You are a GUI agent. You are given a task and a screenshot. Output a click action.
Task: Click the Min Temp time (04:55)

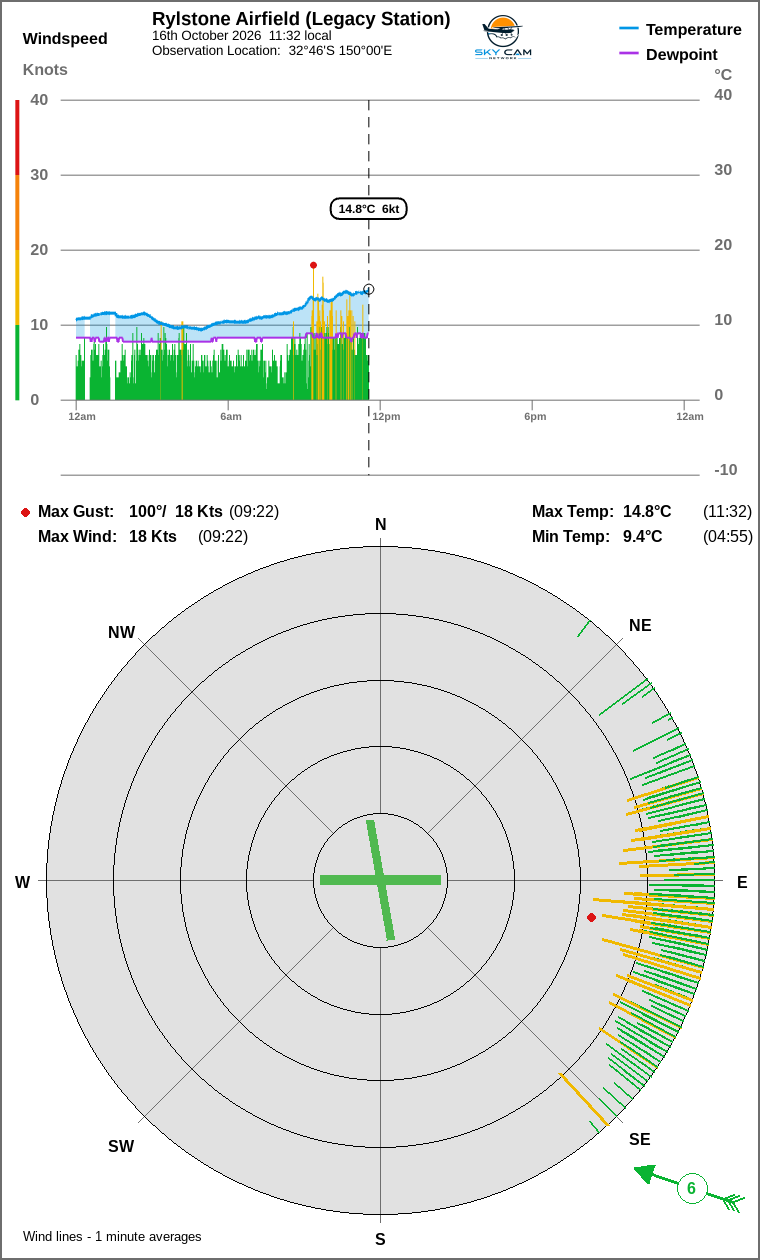(x=727, y=537)
